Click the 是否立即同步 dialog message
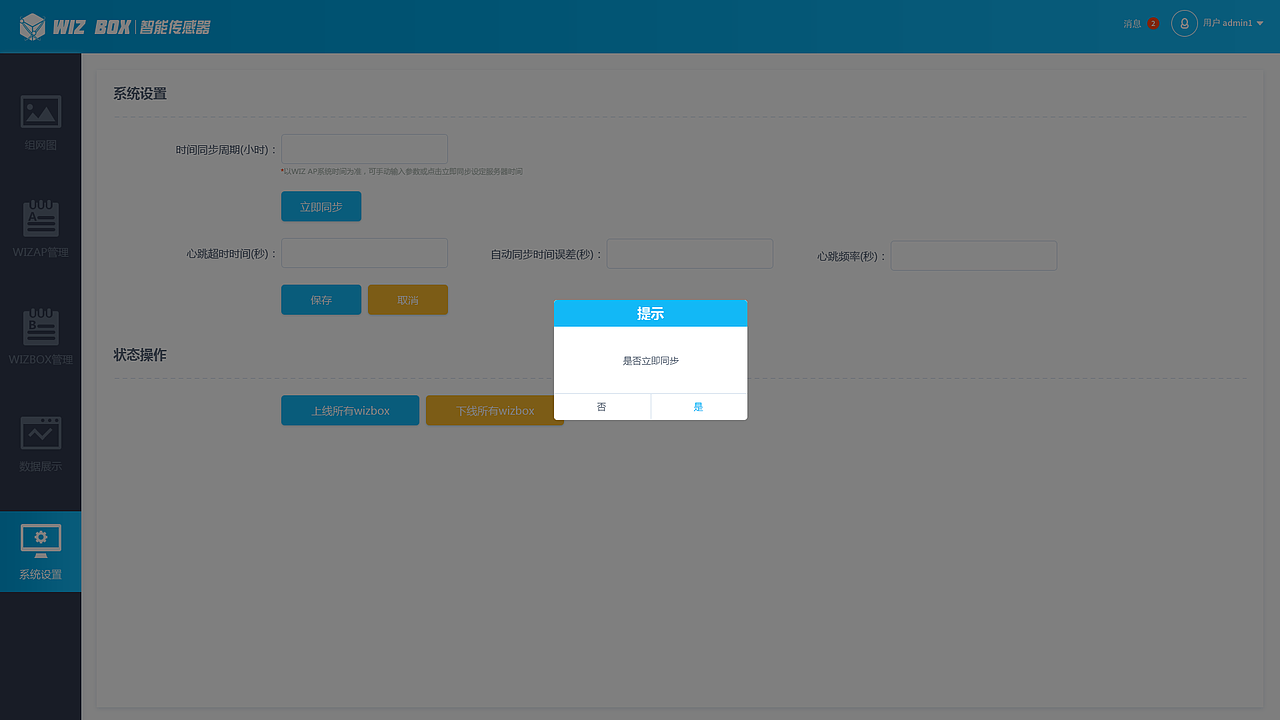 point(651,360)
